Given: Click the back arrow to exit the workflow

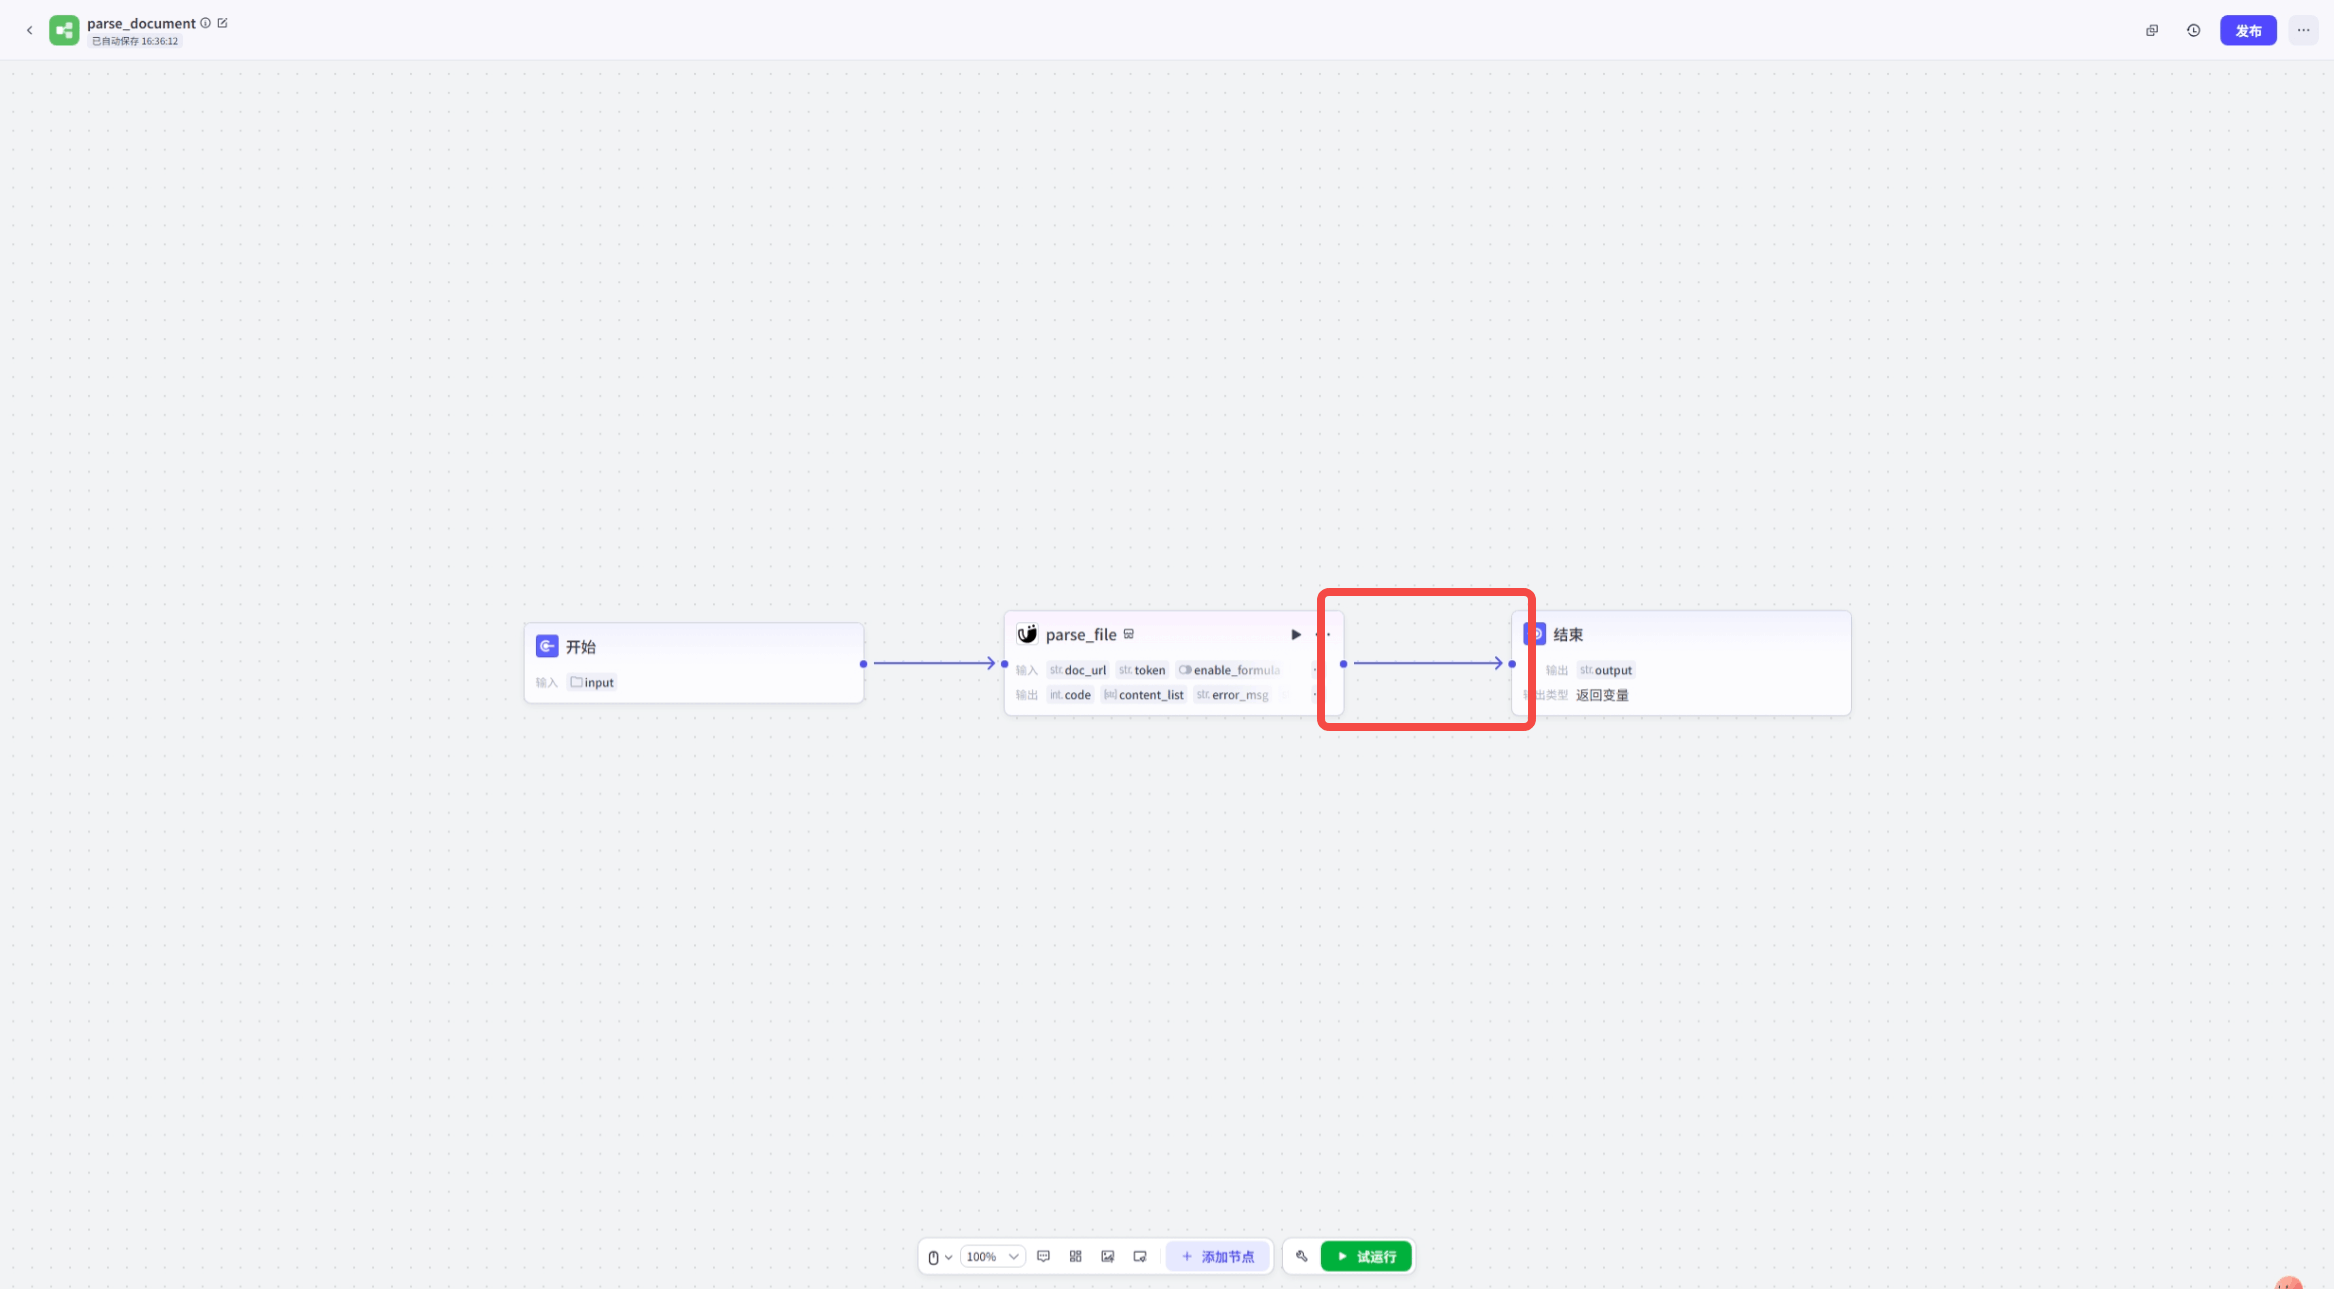Looking at the screenshot, I should point(29,30).
